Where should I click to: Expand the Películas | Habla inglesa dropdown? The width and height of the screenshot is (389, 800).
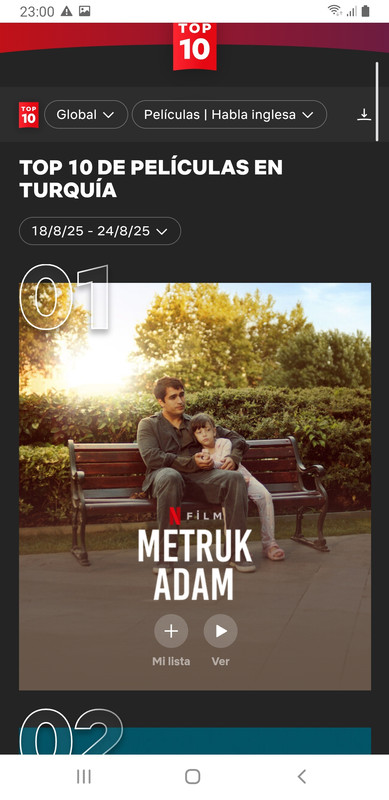229,114
